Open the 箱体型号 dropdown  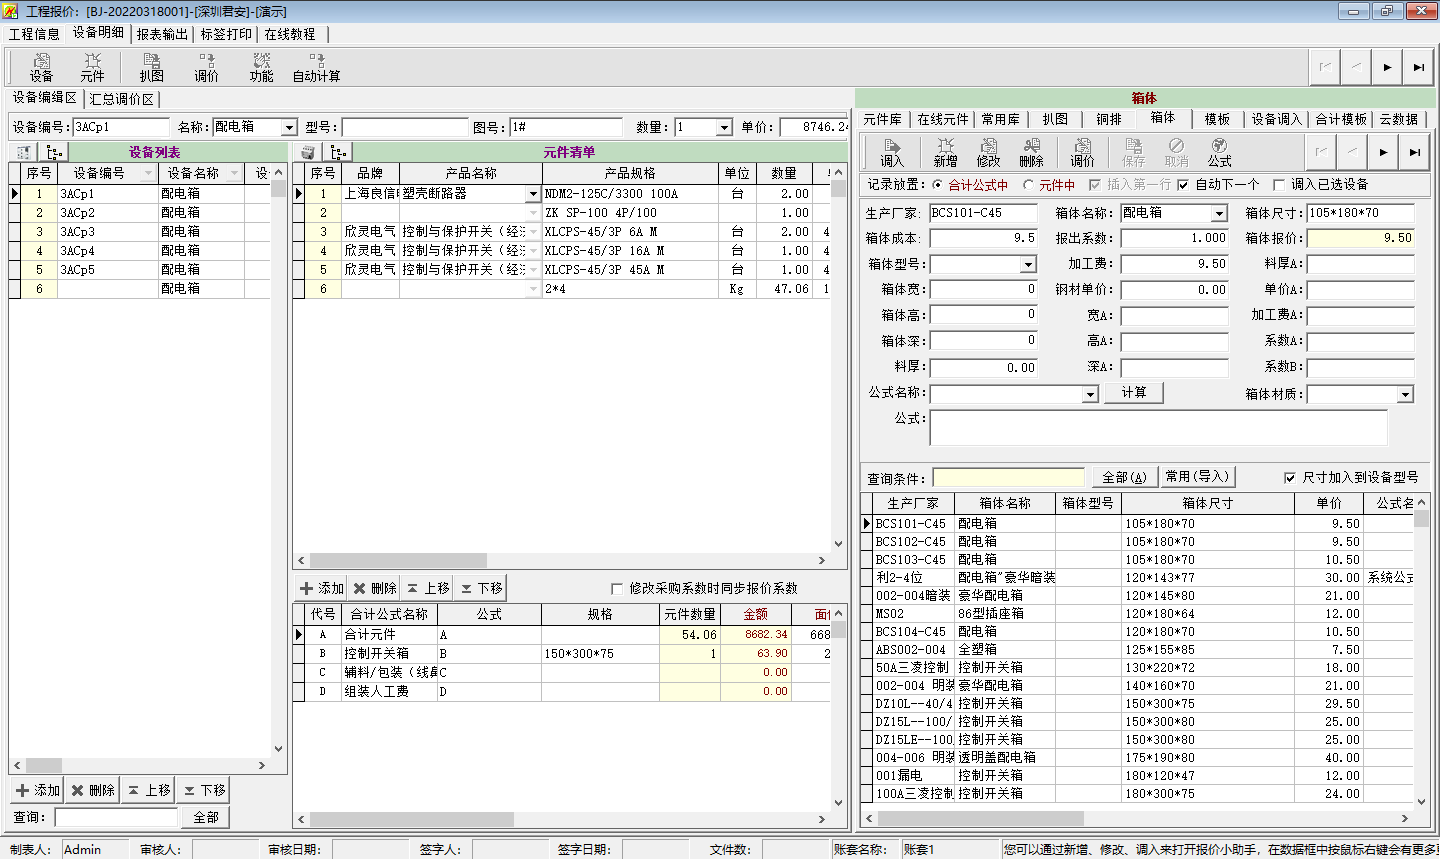coord(1028,264)
